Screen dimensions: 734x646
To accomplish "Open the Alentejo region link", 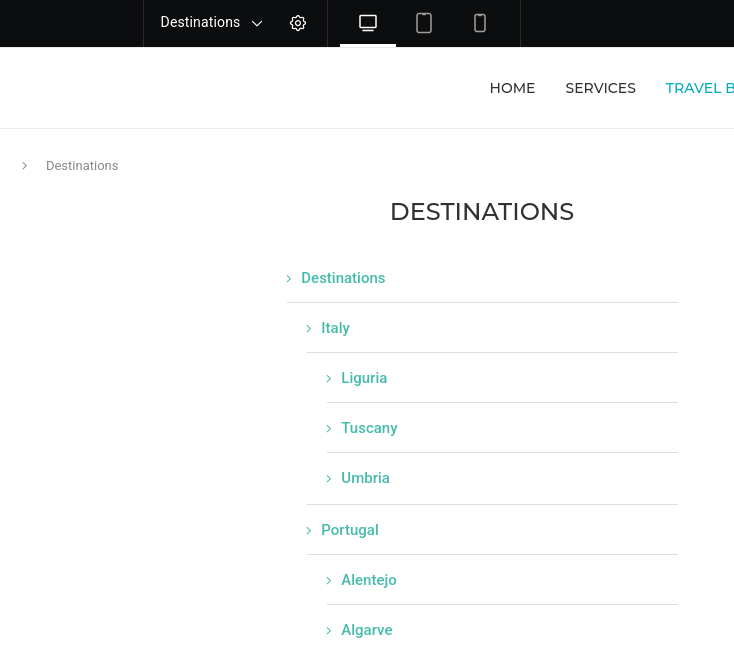I will (368, 580).
